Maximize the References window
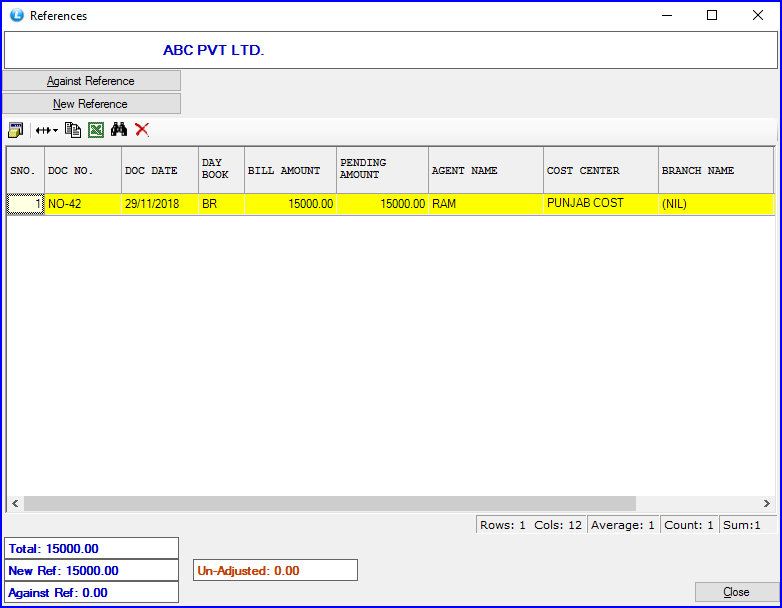Screen dimensions: 782x608 (x=712, y=15)
